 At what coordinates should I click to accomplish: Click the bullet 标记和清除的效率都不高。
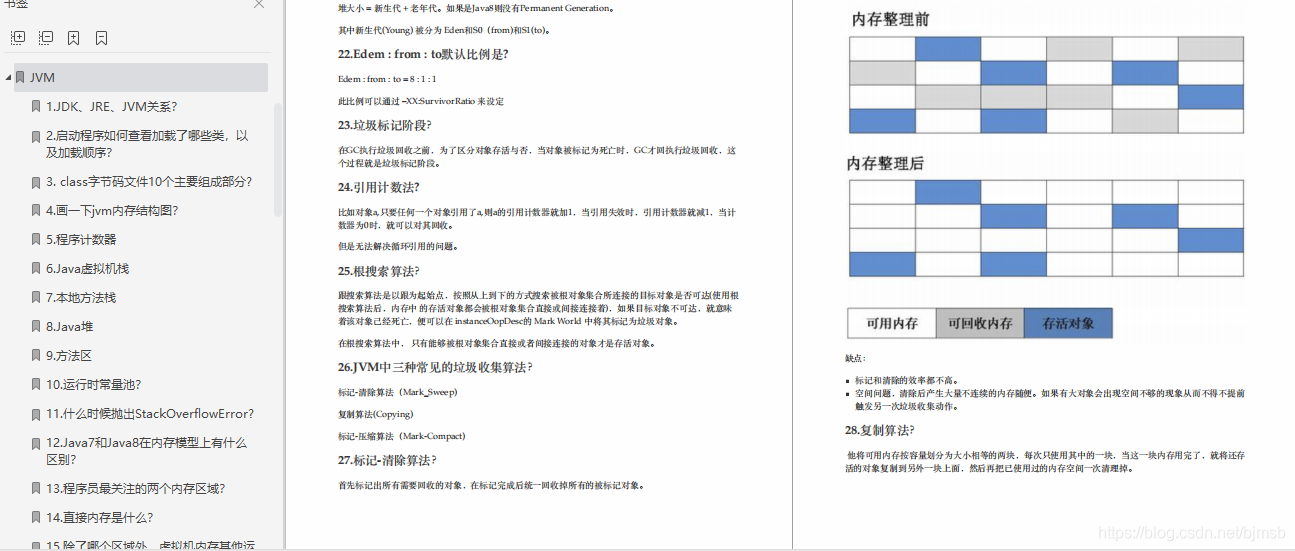(x=907, y=381)
